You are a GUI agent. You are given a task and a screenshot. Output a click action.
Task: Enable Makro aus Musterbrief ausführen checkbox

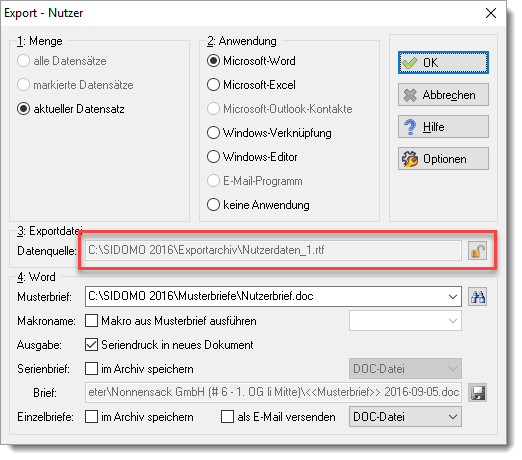coord(91,321)
